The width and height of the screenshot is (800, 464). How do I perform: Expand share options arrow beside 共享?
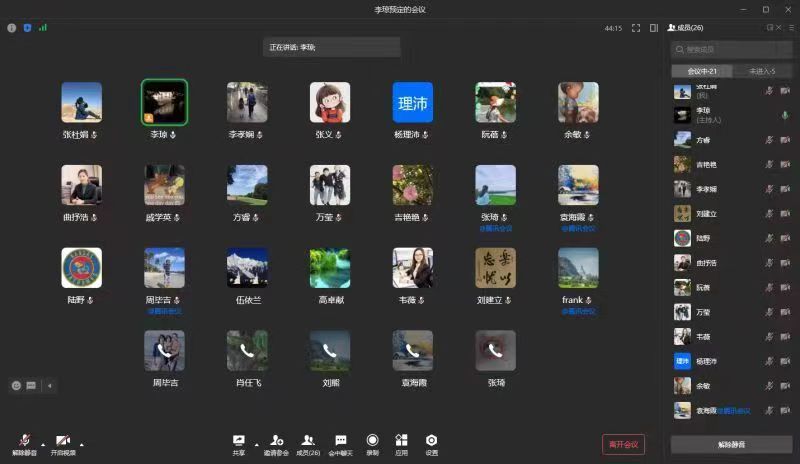256,443
